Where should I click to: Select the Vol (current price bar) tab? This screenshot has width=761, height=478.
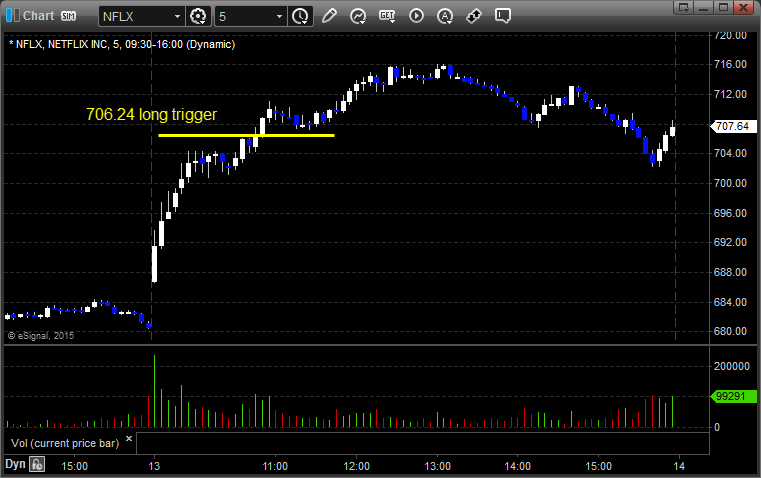[65, 443]
